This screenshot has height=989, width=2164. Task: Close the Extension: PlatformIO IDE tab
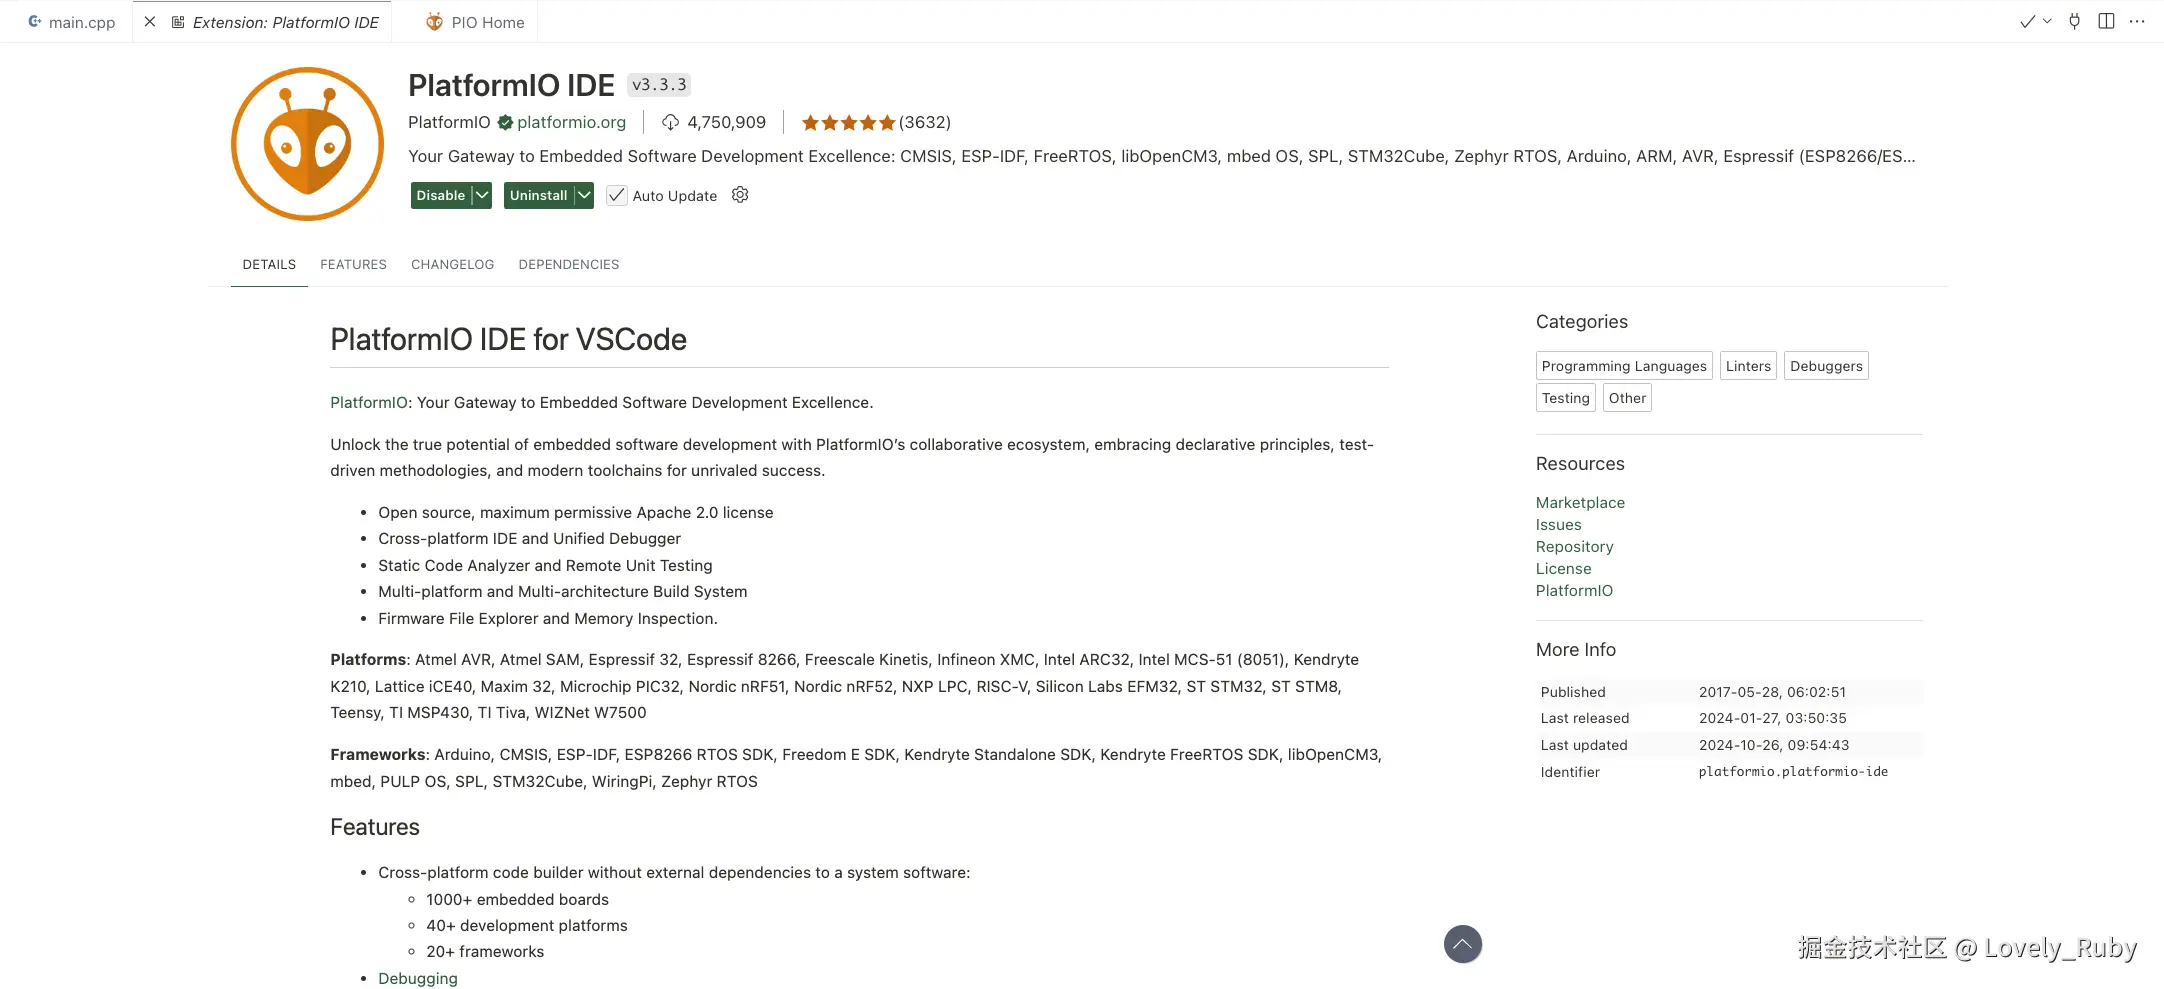[x=150, y=21]
